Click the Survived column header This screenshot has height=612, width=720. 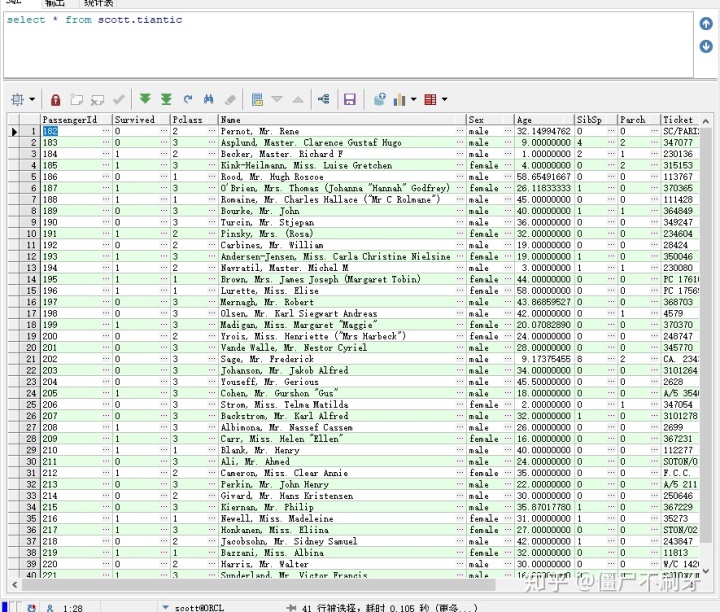tap(141, 120)
